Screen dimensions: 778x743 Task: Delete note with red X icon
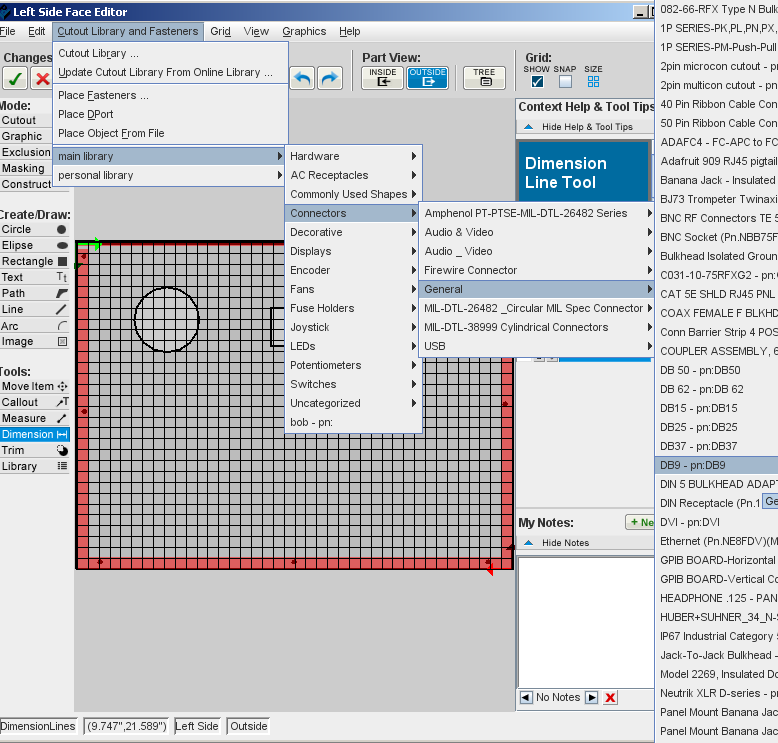tap(610, 697)
